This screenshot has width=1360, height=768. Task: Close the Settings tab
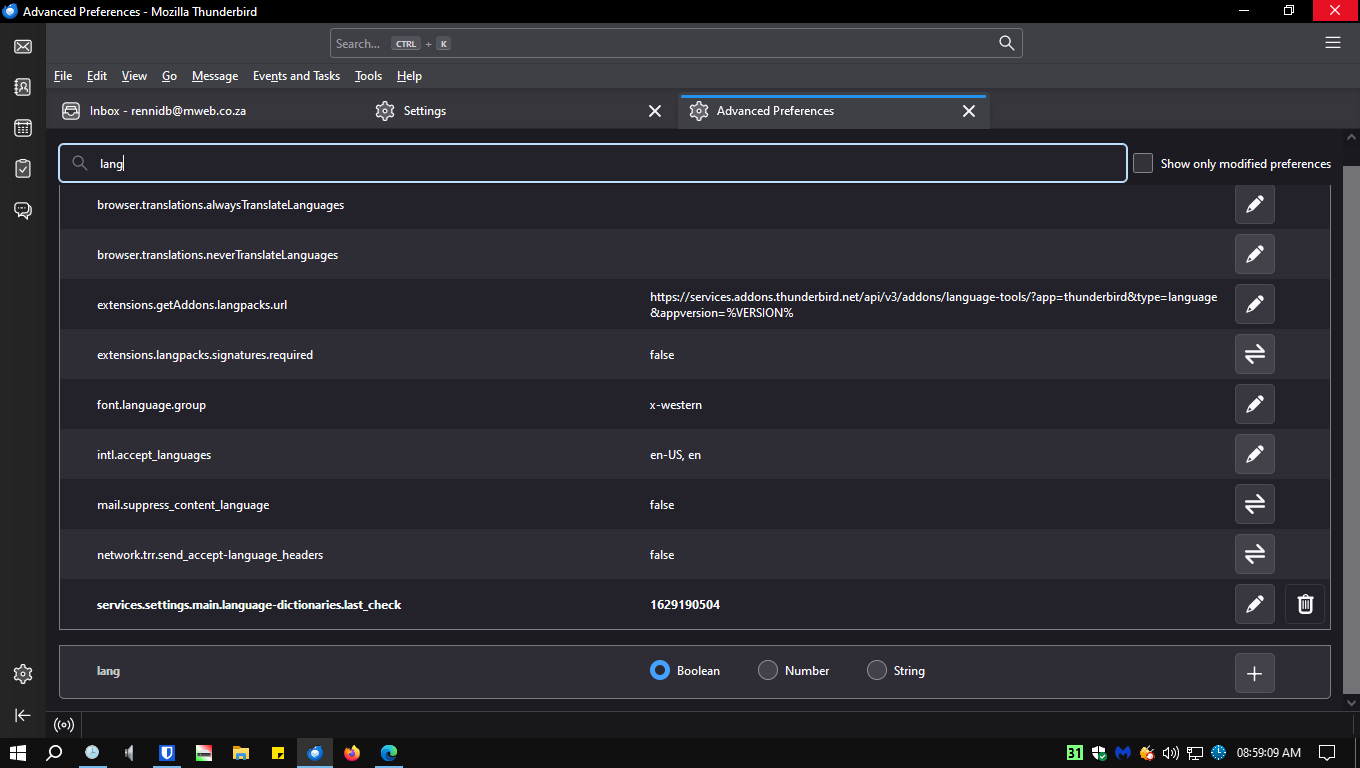[x=655, y=111]
